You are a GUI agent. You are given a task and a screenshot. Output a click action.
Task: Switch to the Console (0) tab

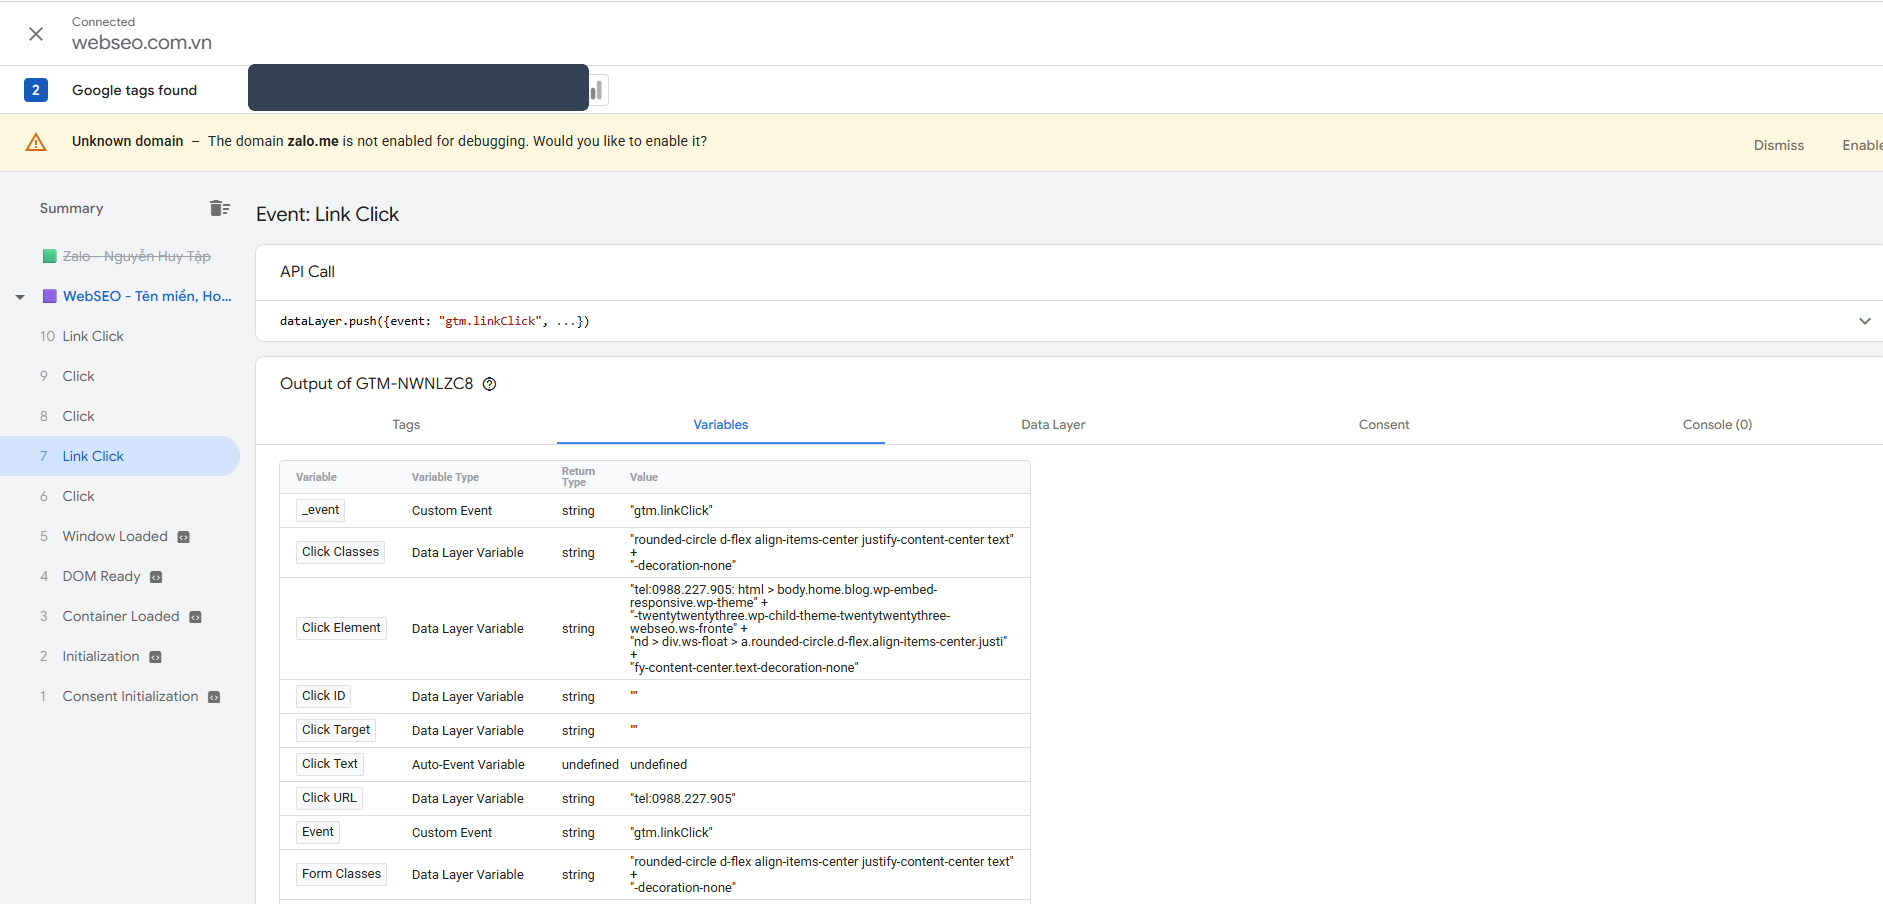point(1717,425)
